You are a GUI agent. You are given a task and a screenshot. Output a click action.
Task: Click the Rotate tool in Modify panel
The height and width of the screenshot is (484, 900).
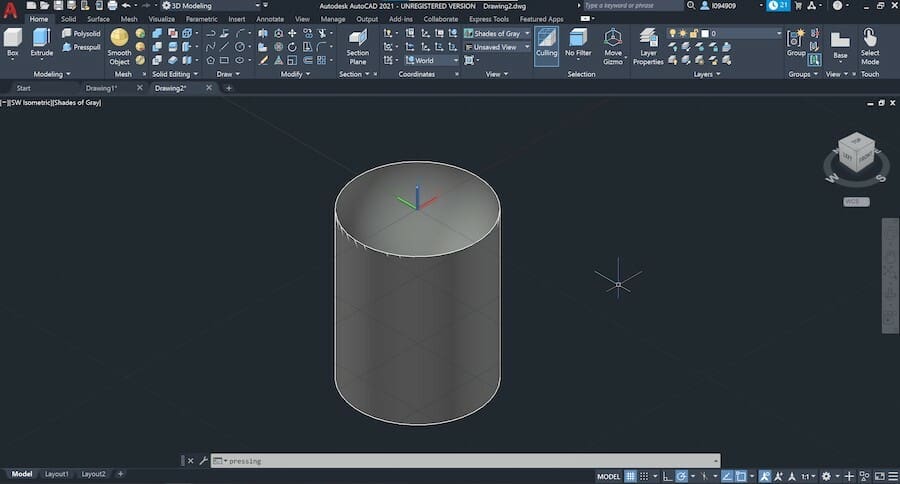point(292,47)
